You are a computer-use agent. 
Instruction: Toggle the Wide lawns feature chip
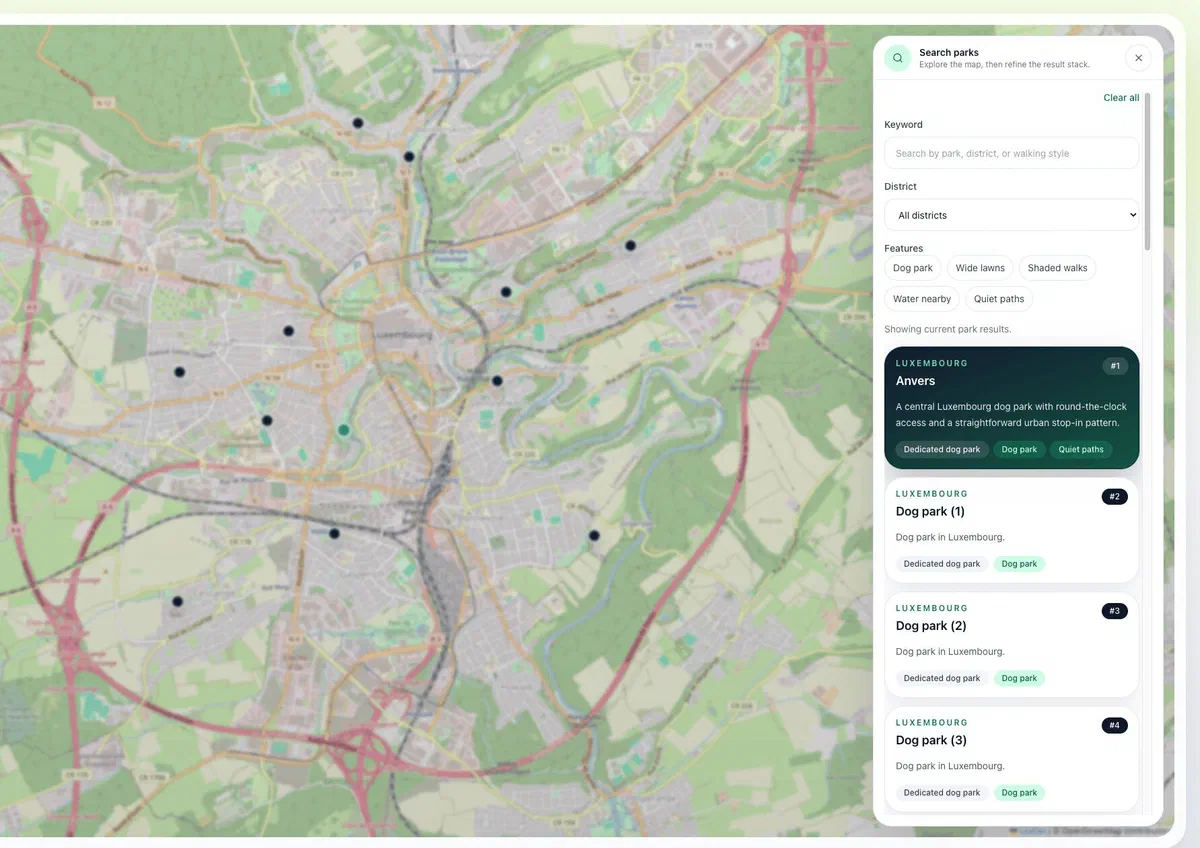click(x=980, y=268)
